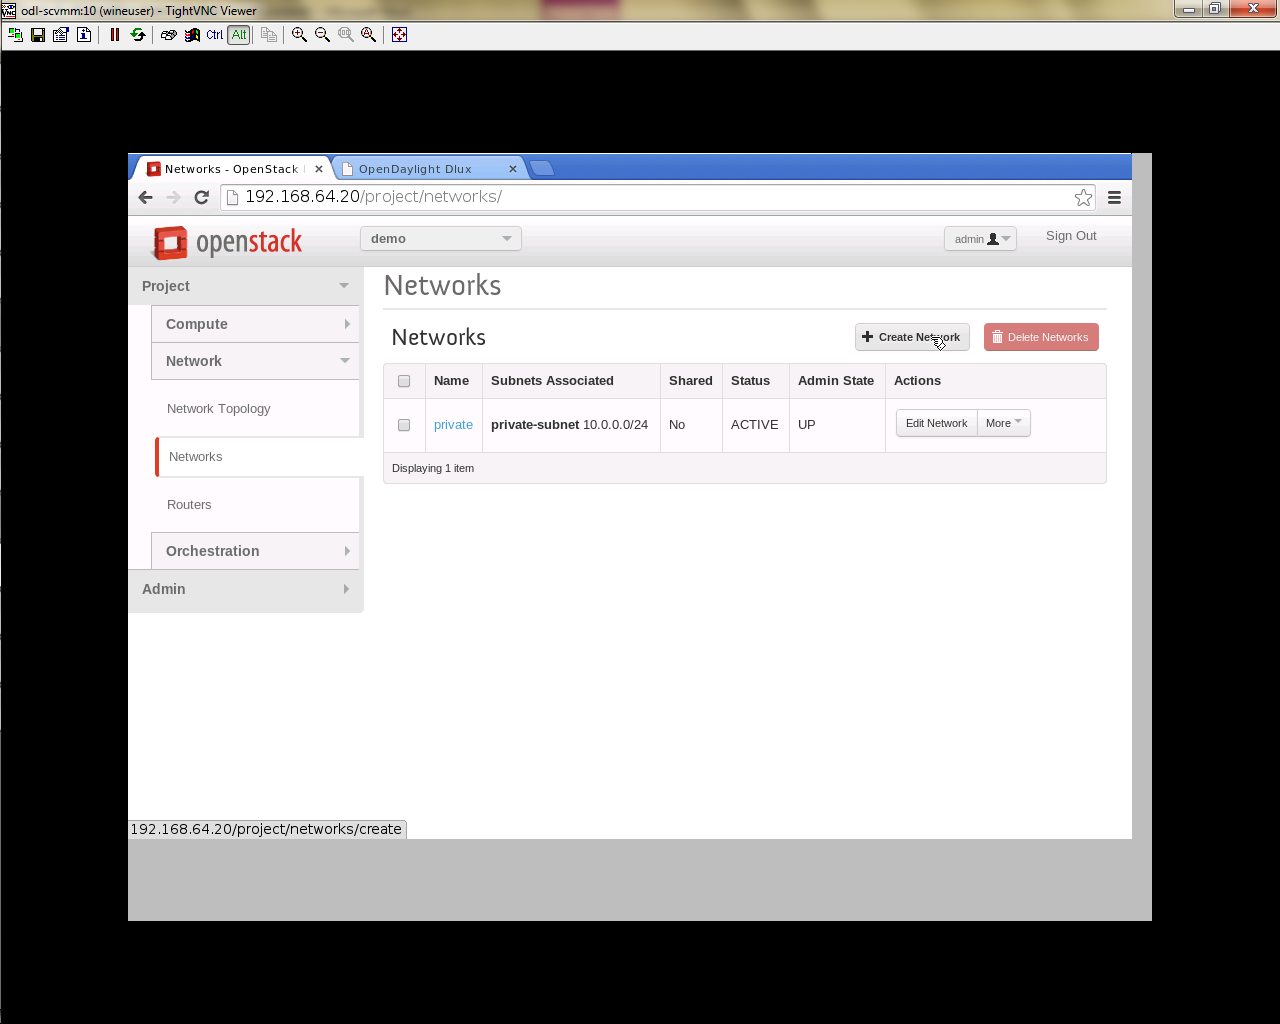1280x1024 pixels.
Task: Check the select-all checkbox in table header
Action: click(404, 381)
